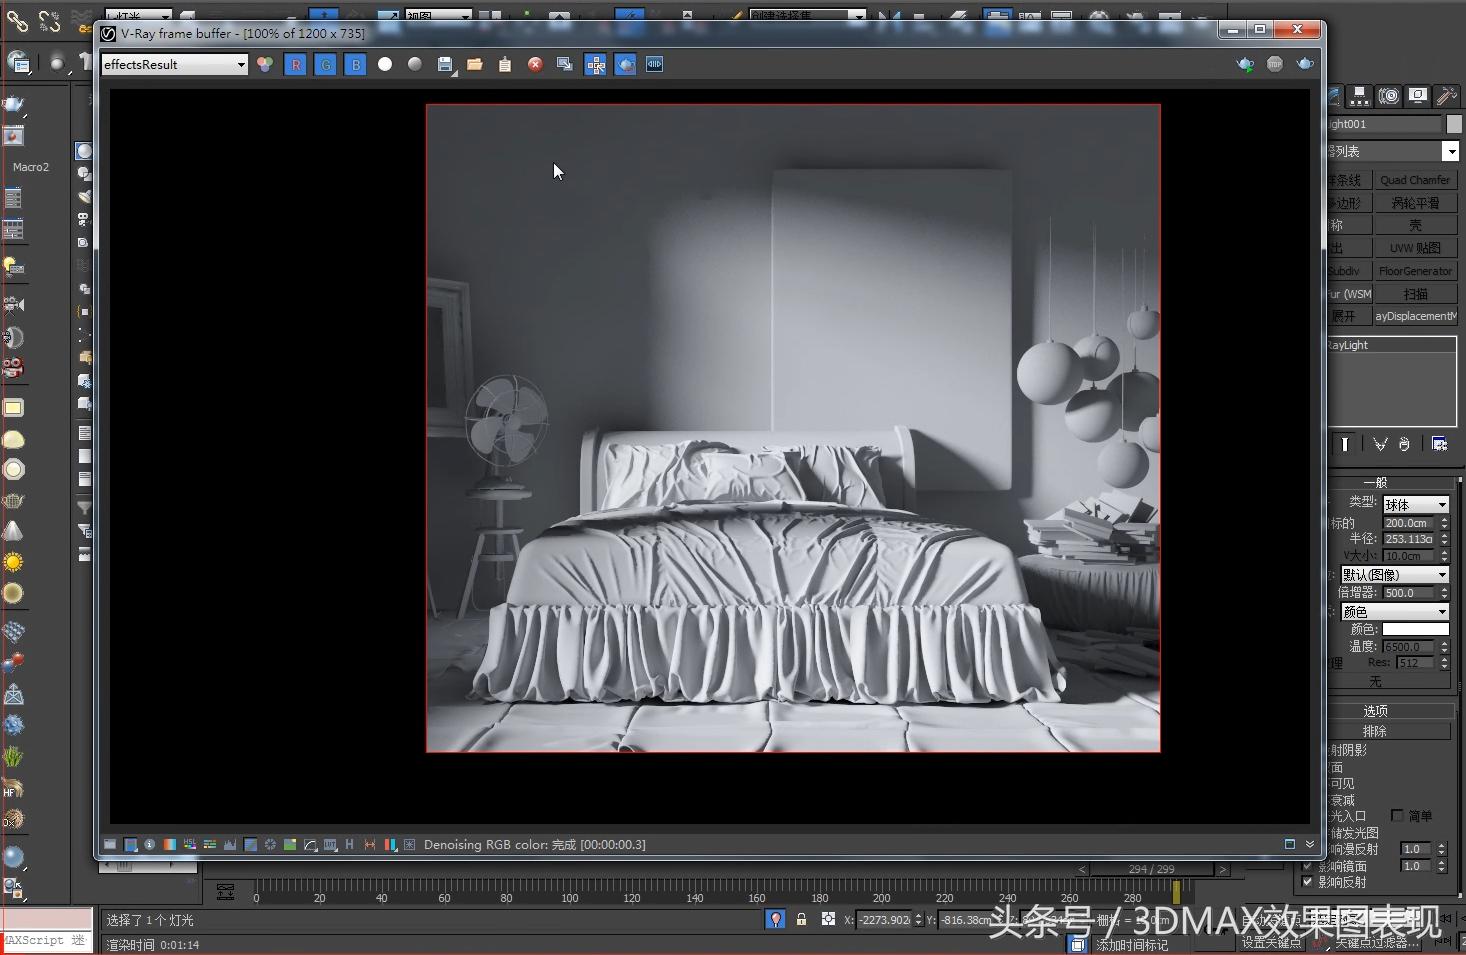Open image file using folder icon

pos(475,65)
